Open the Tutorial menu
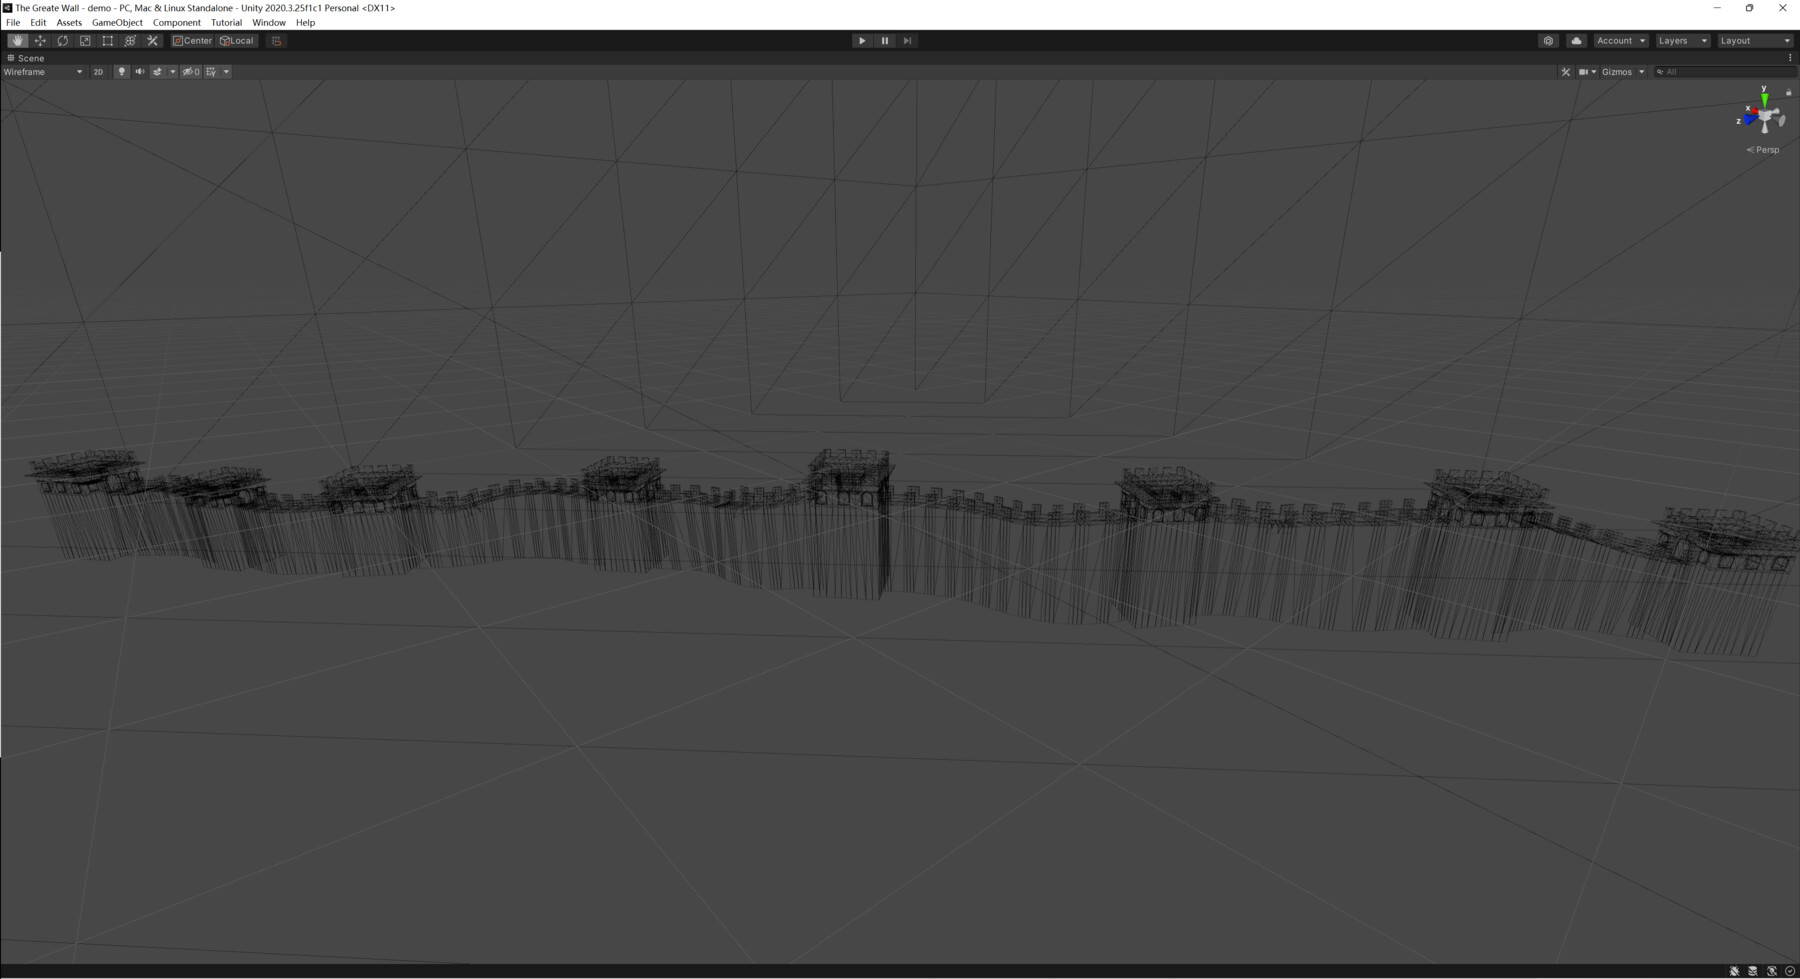Image resolution: width=1800 pixels, height=979 pixels. 226,22
